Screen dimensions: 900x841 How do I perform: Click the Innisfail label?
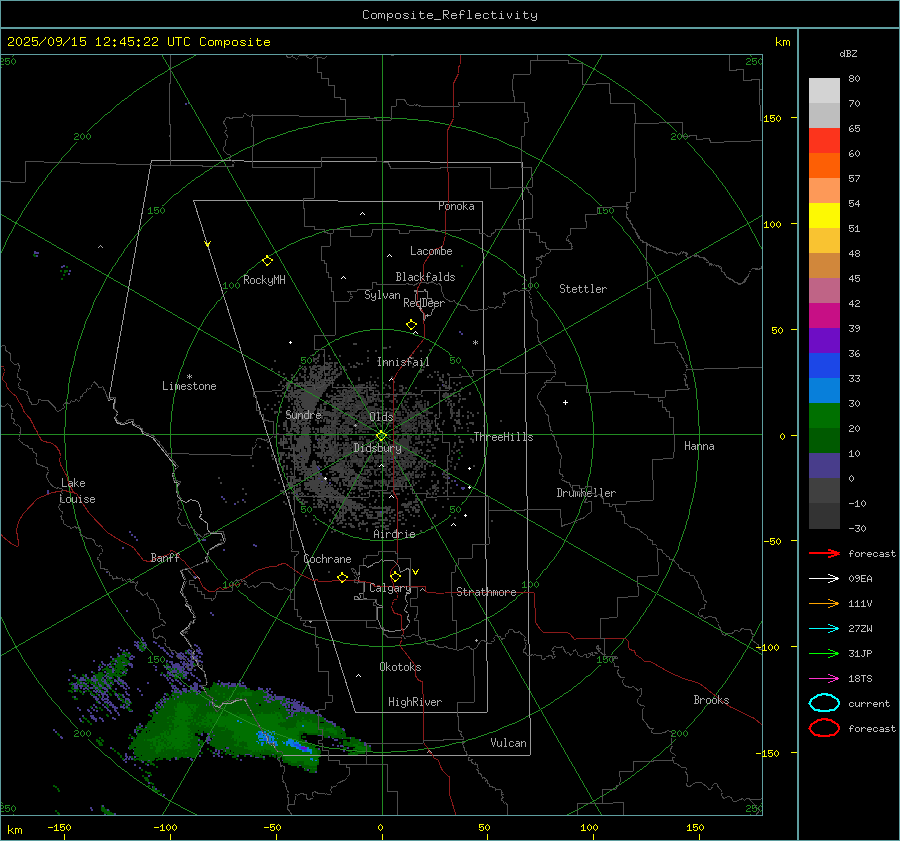tap(403, 362)
